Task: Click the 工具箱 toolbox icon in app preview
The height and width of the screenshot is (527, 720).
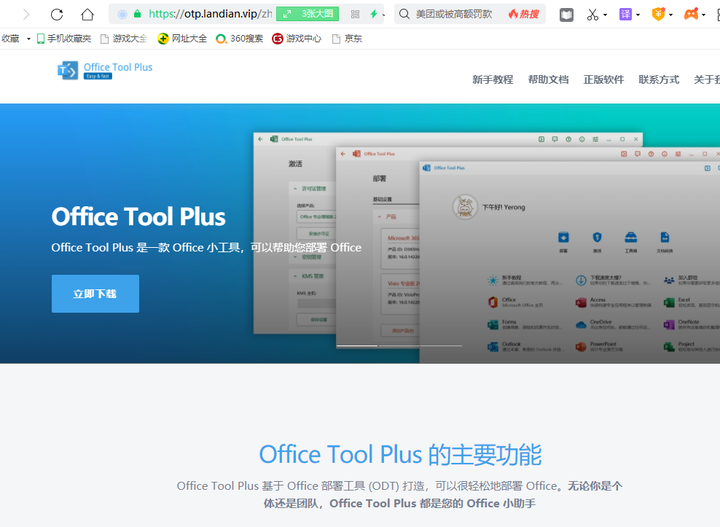Action: pyautogui.click(x=631, y=237)
